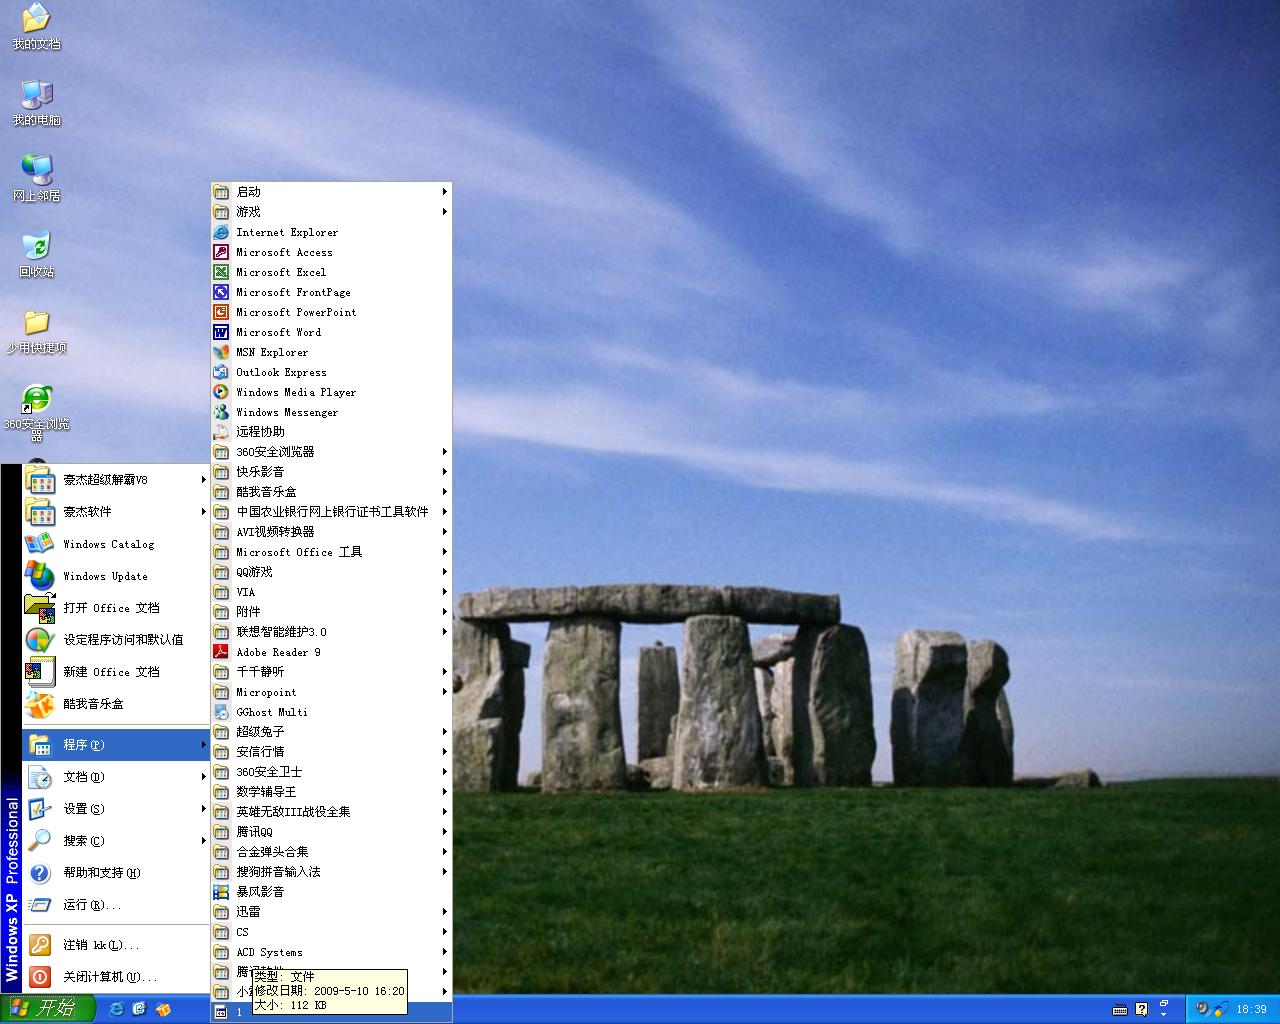Expand the 附件 accessories submenu
1280x1024 pixels.
tap(331, 612)
